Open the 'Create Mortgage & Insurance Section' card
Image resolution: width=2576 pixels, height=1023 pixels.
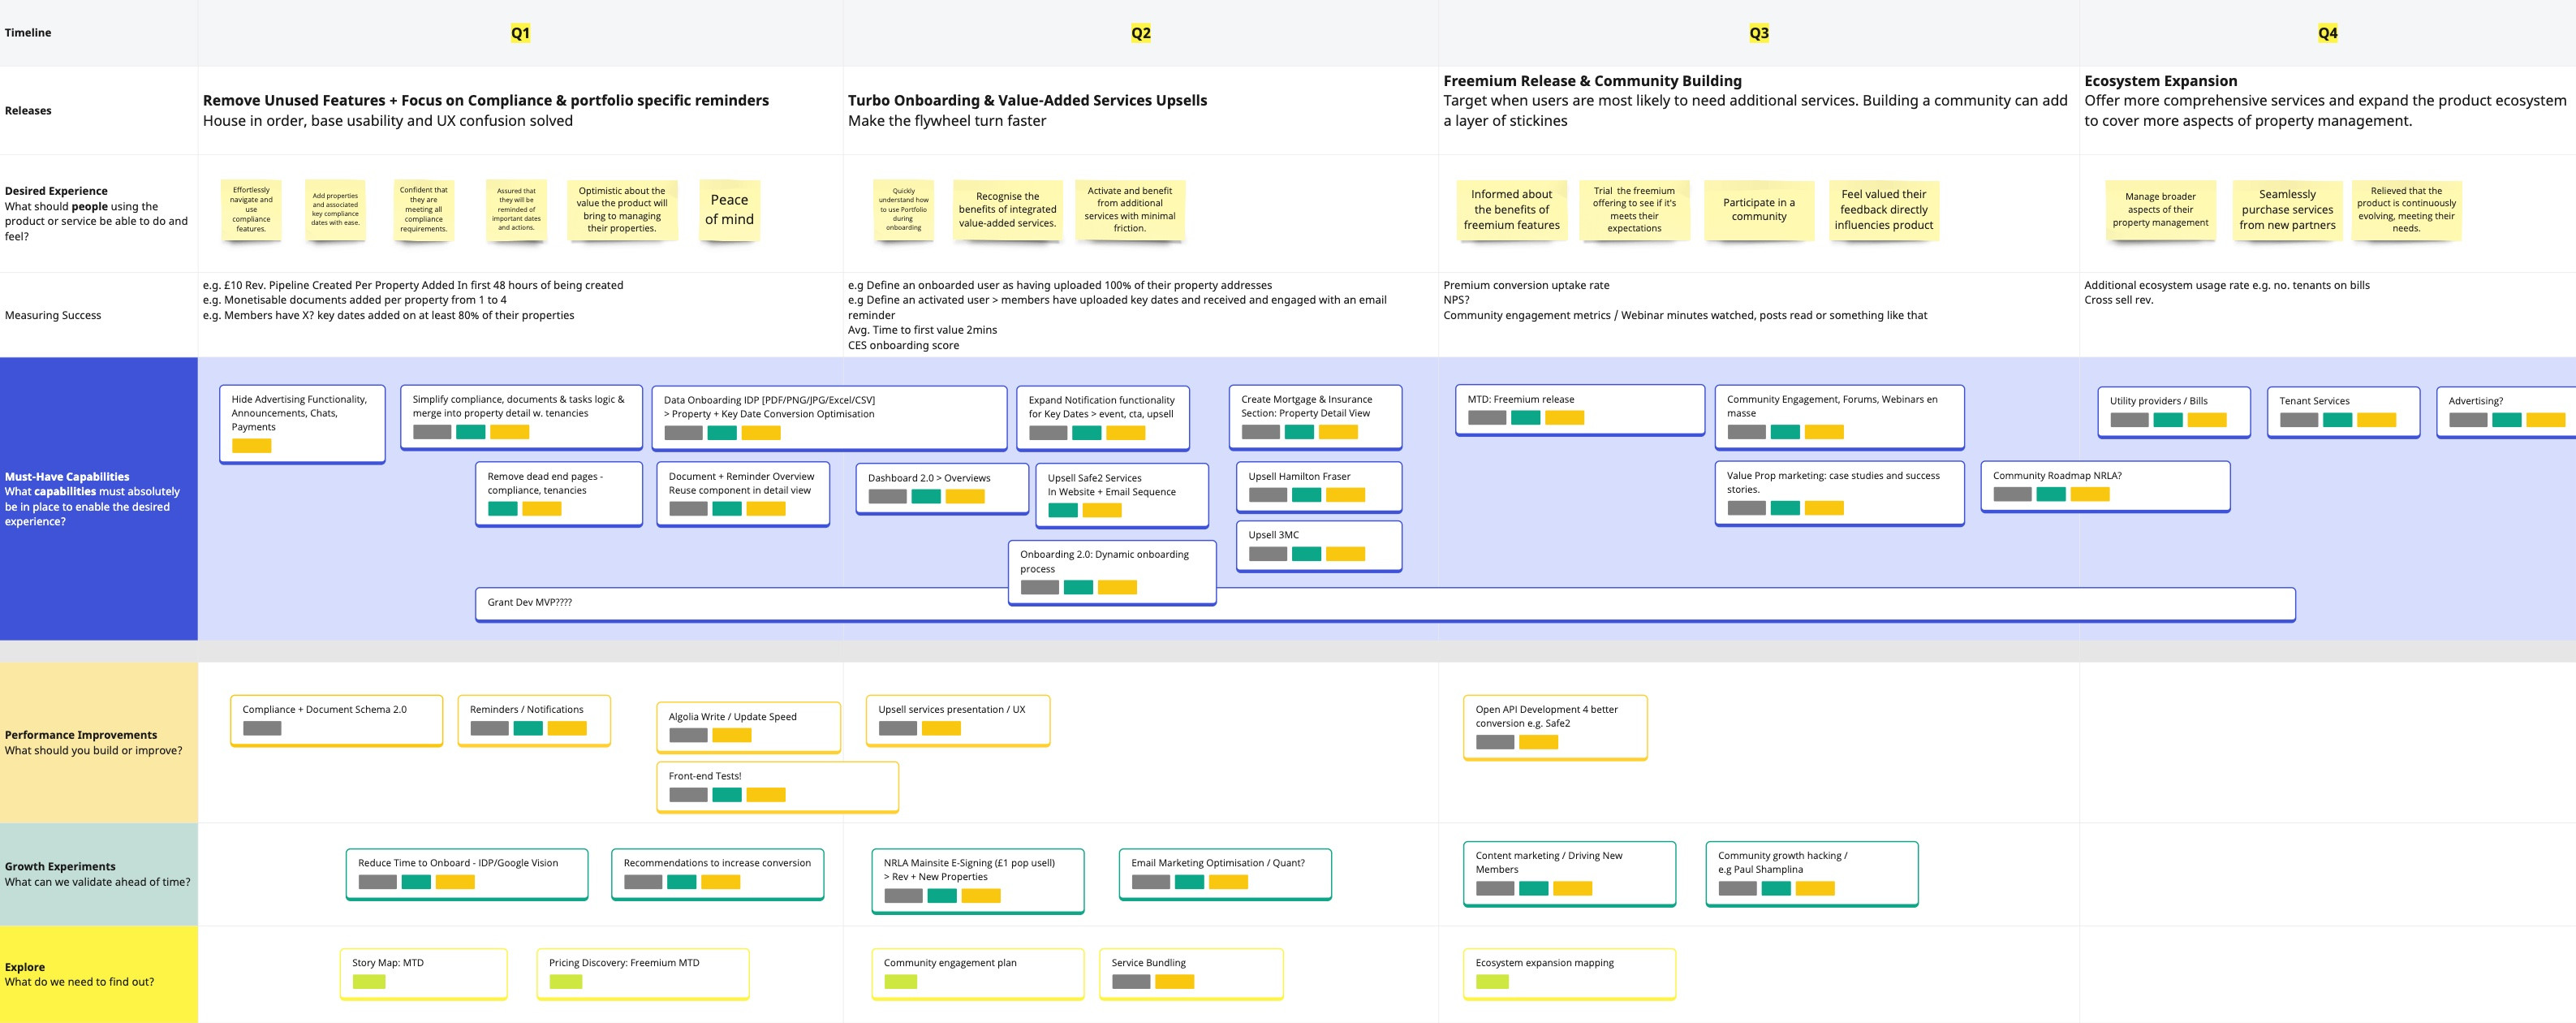[1315, 417]
